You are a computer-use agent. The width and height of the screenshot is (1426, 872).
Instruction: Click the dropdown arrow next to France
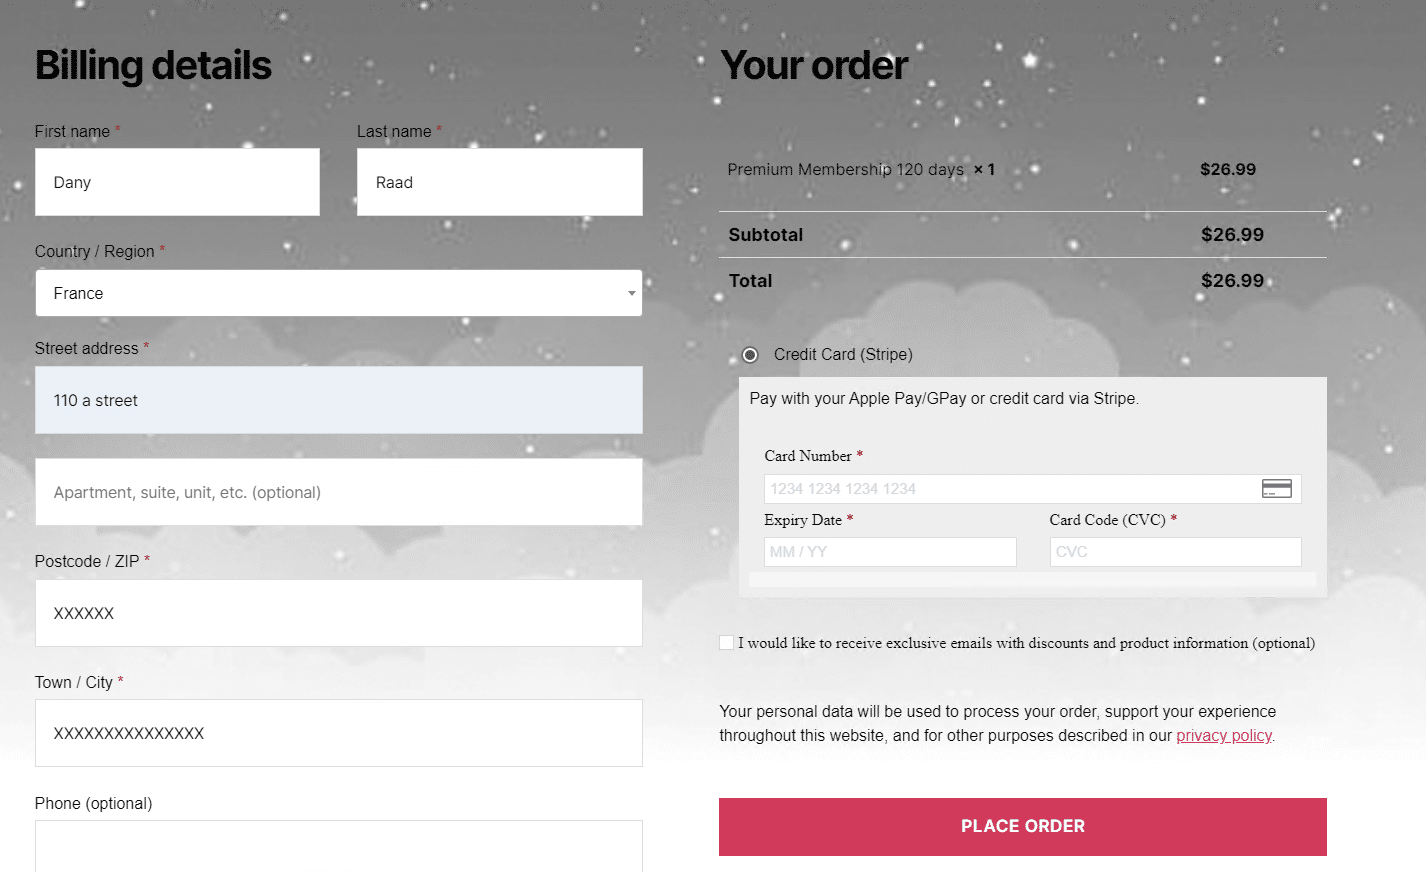pos(631,293)
